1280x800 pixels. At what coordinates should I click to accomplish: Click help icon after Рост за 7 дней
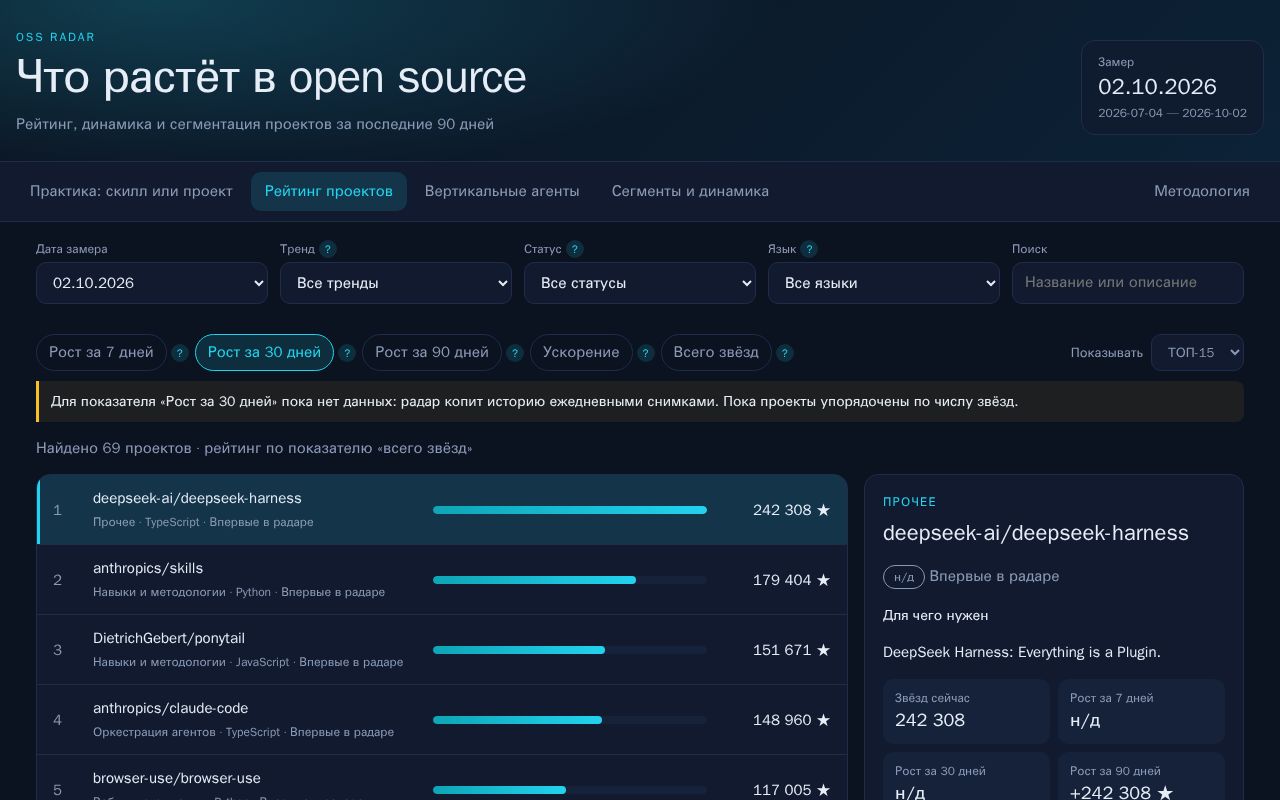tap(180, 353)
